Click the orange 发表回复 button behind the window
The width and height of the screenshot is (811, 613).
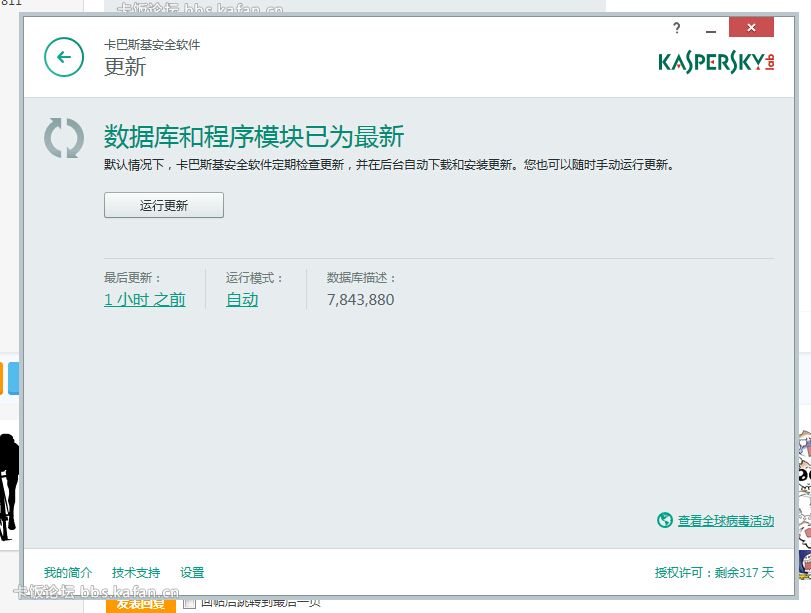tap(141, 604)
